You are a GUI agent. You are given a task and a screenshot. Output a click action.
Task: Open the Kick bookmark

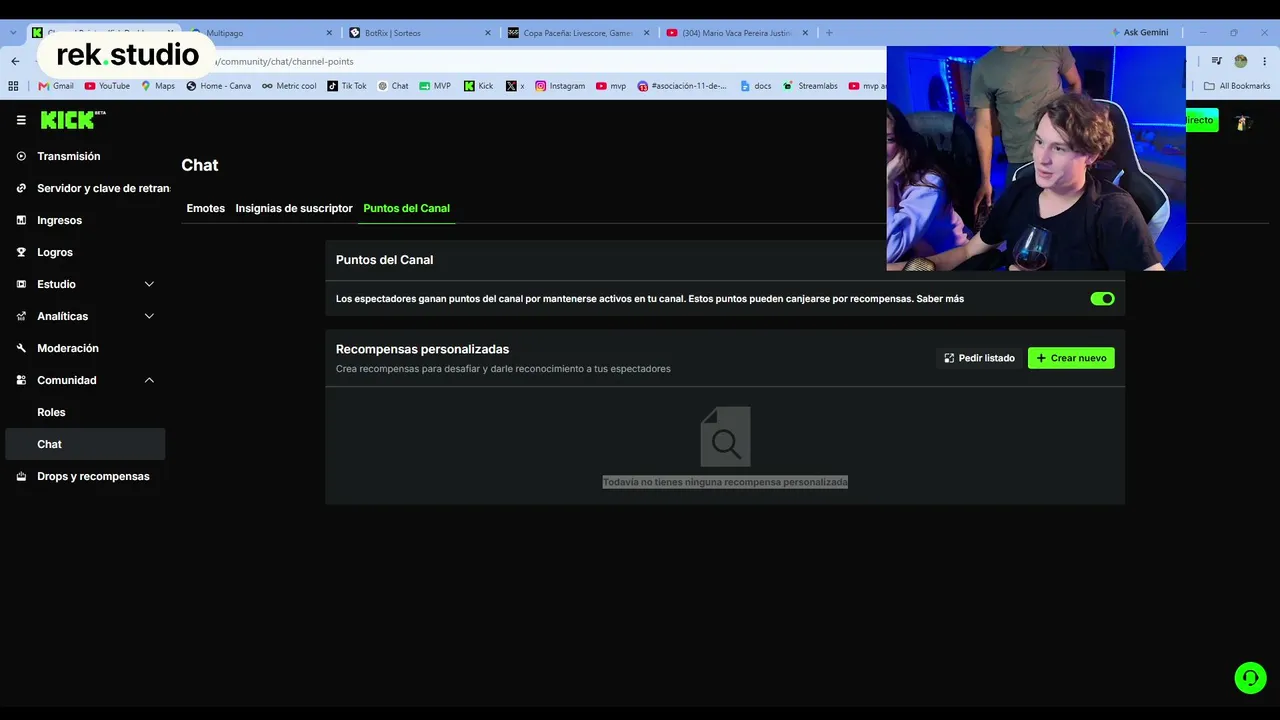pos(479,86)
